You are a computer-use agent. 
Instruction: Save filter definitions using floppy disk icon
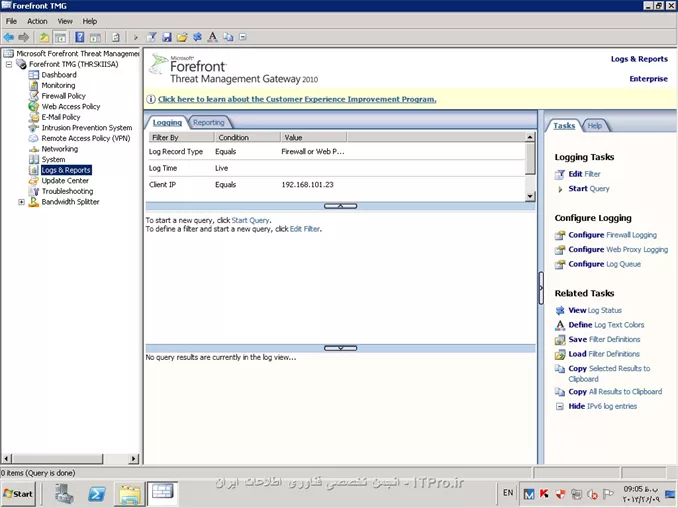(x=167, y=37)
